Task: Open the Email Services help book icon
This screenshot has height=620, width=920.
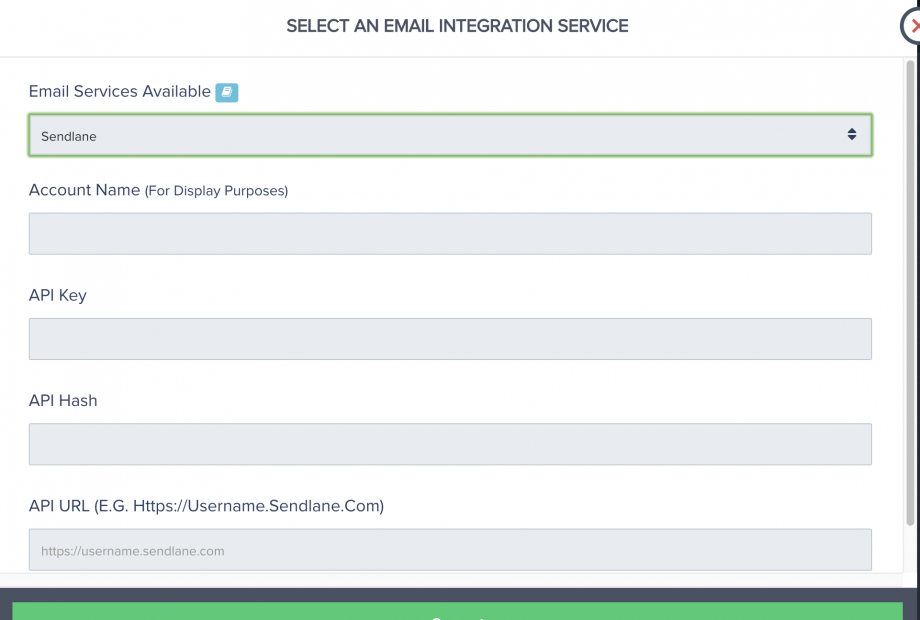Action: pyautogui.click(x=226, y=92)
